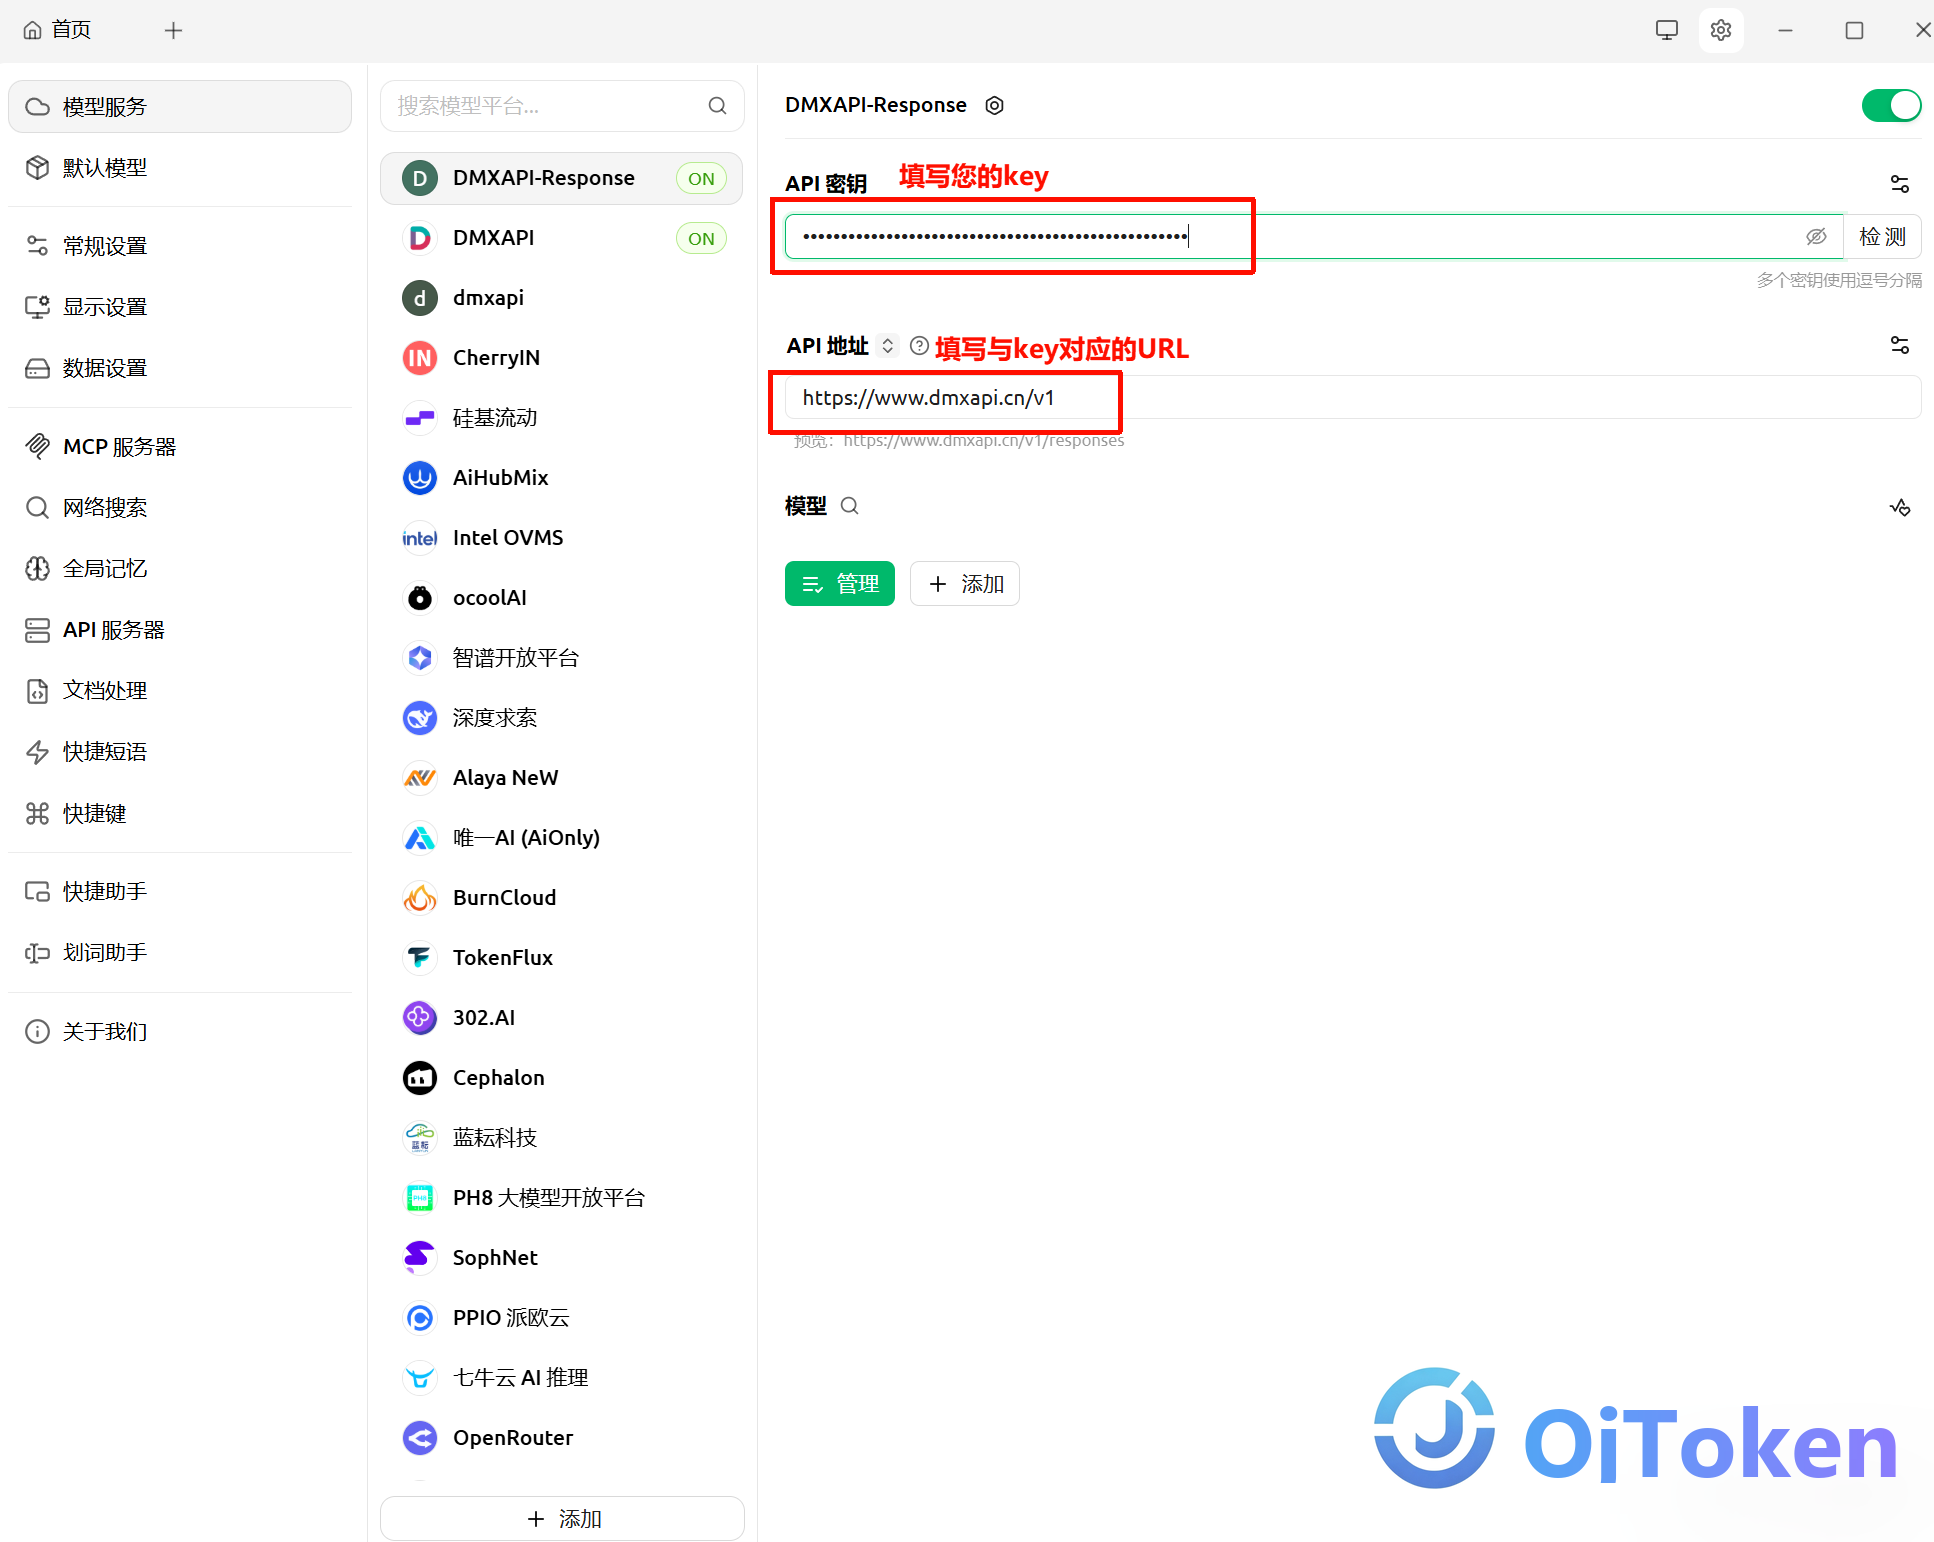Click the settings gear icon in title bar
The image size is (1934, 1542).
[1720, 30]
